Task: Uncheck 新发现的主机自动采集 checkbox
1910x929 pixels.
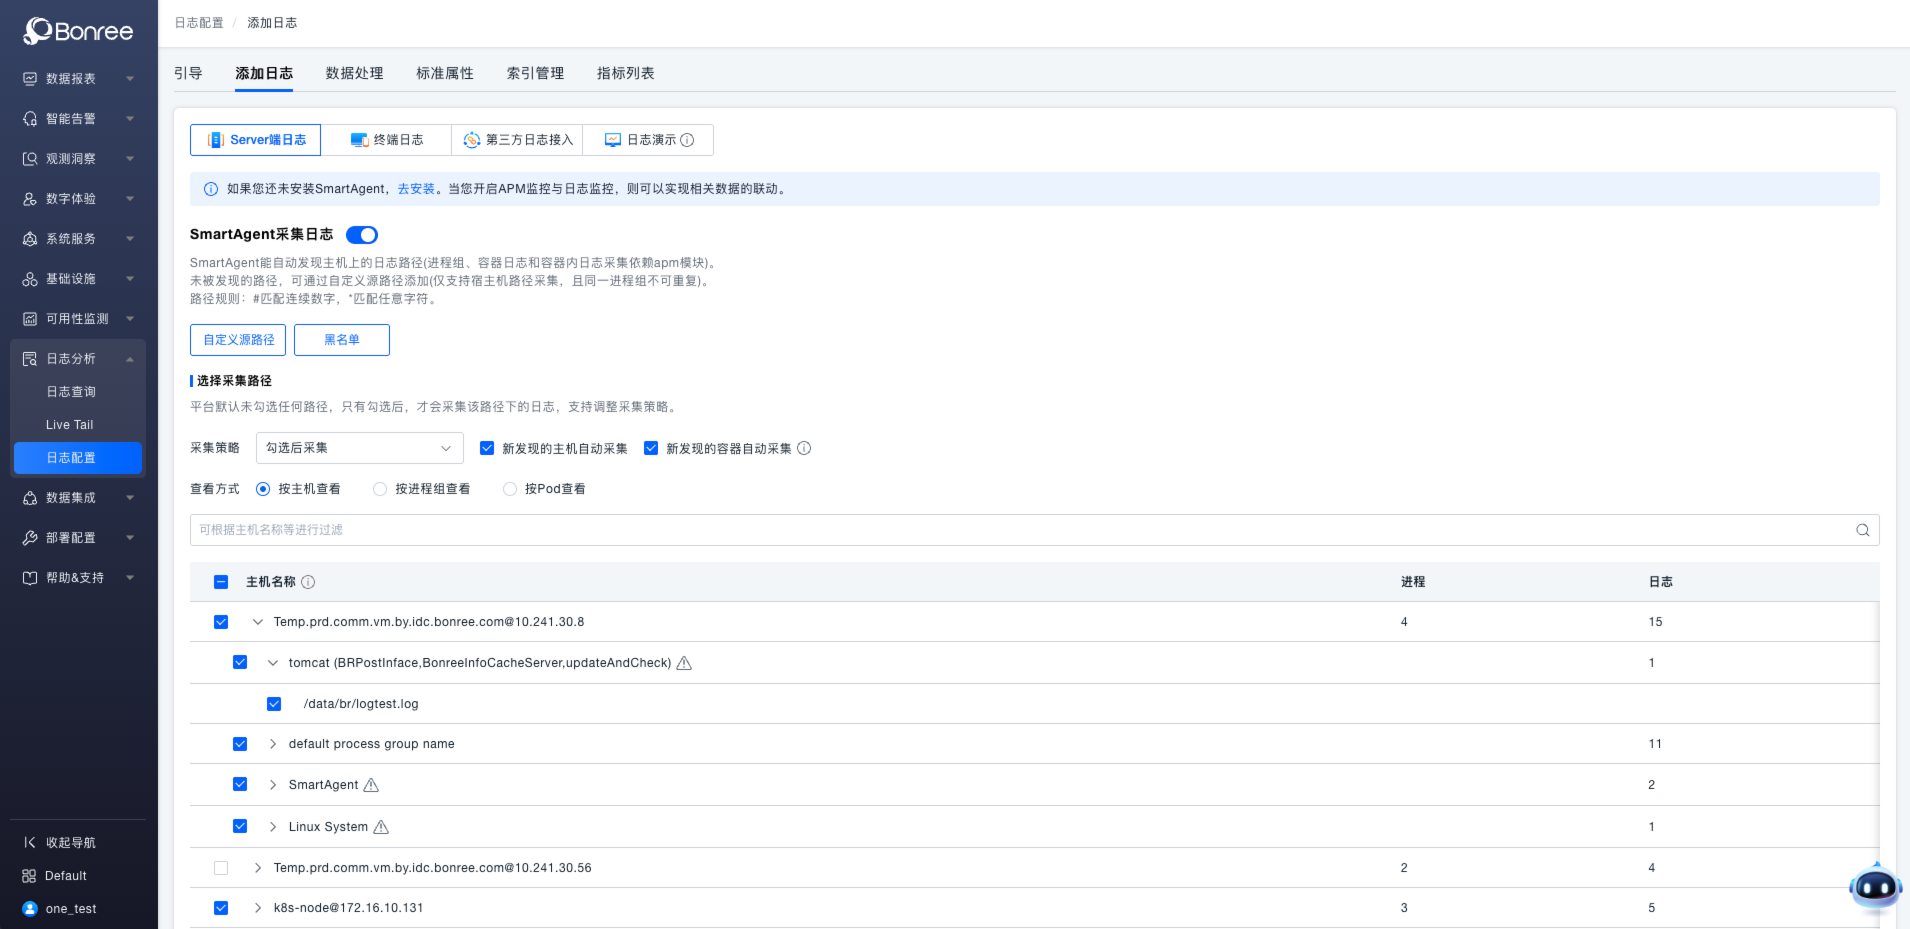Action: click(487, 448)
